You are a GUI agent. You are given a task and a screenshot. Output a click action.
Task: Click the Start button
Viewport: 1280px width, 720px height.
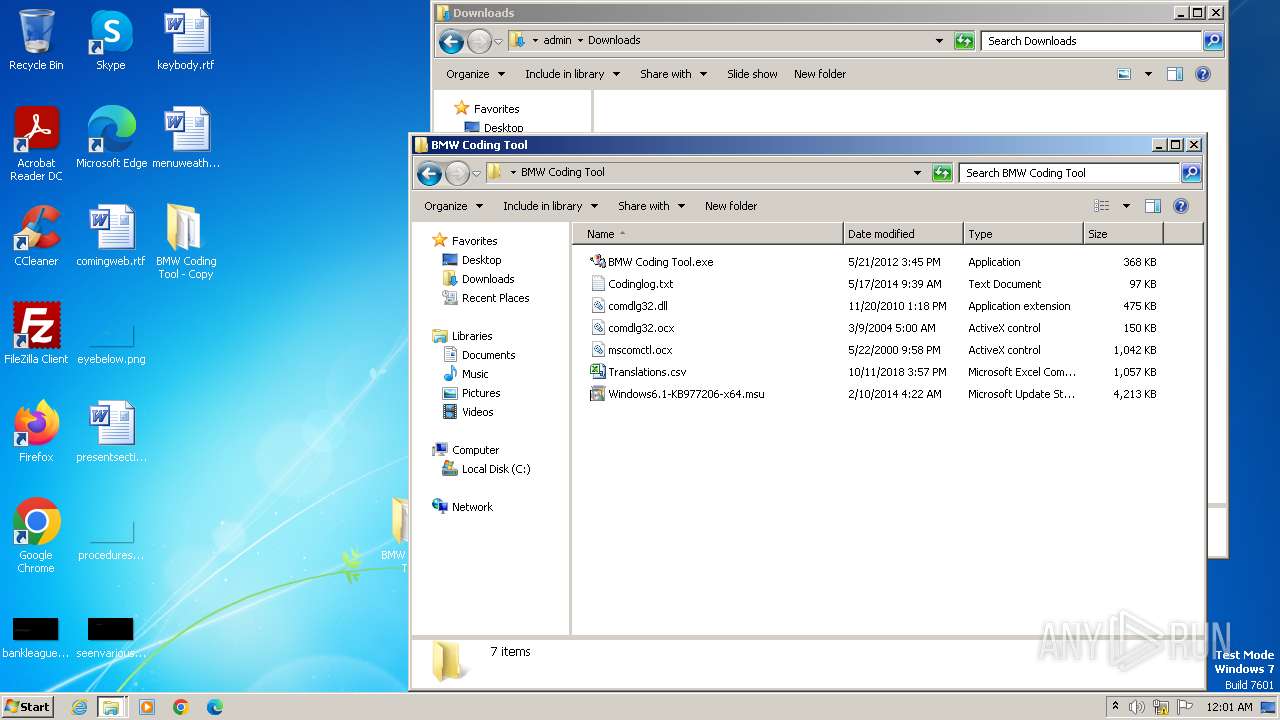click(28, 707)
